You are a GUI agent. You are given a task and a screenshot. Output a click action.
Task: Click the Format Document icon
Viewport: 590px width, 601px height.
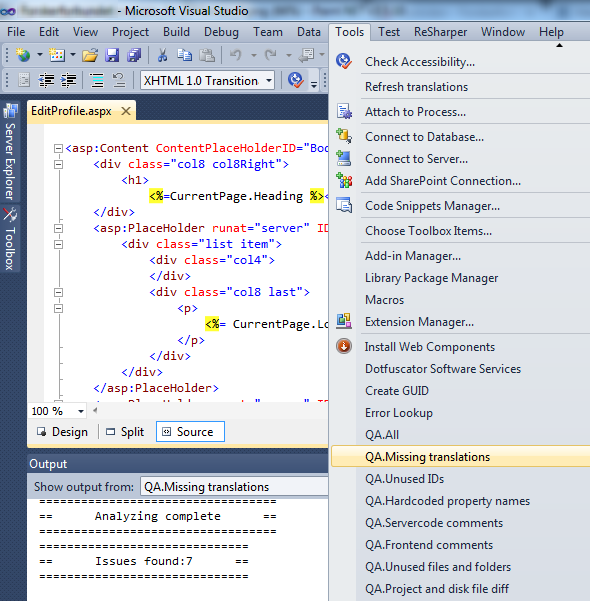97,80
